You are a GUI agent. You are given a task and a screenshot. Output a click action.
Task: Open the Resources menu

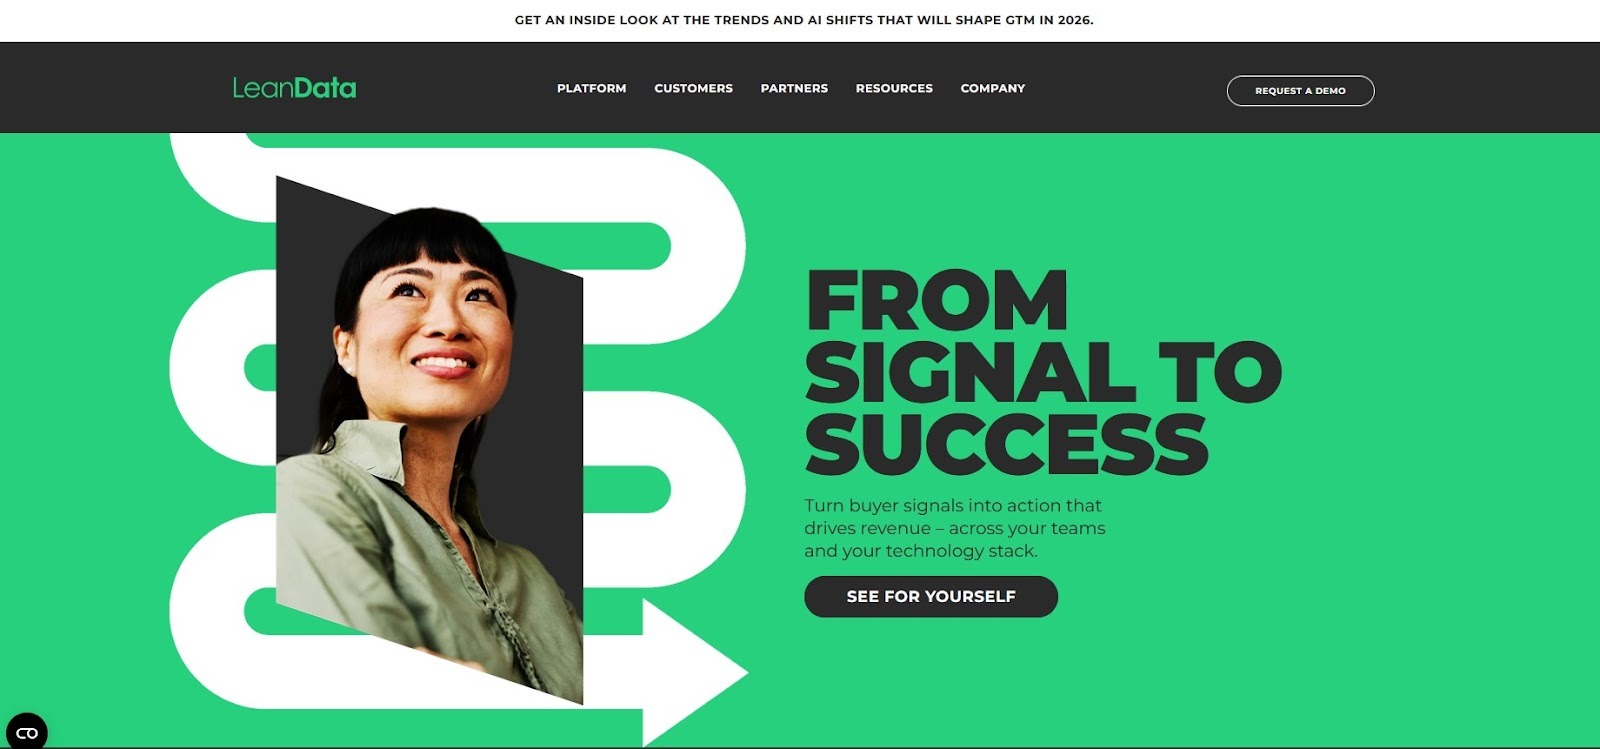pos(894,88)
